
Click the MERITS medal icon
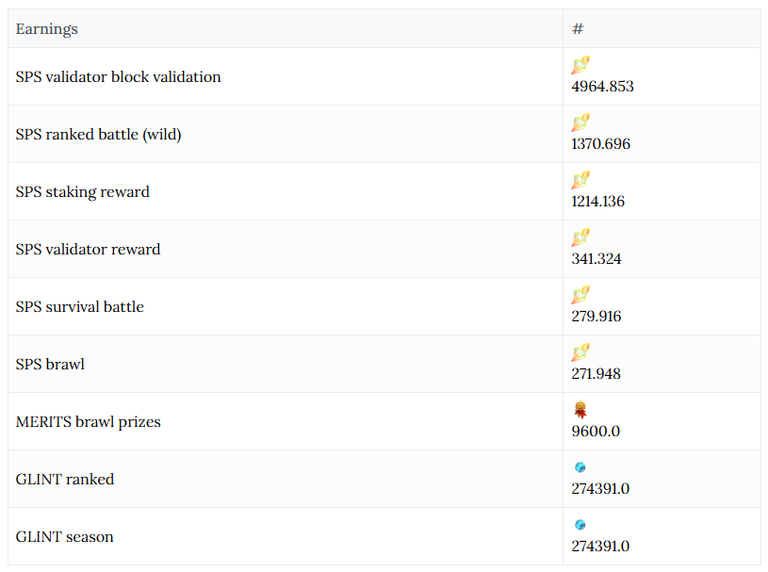580,410
